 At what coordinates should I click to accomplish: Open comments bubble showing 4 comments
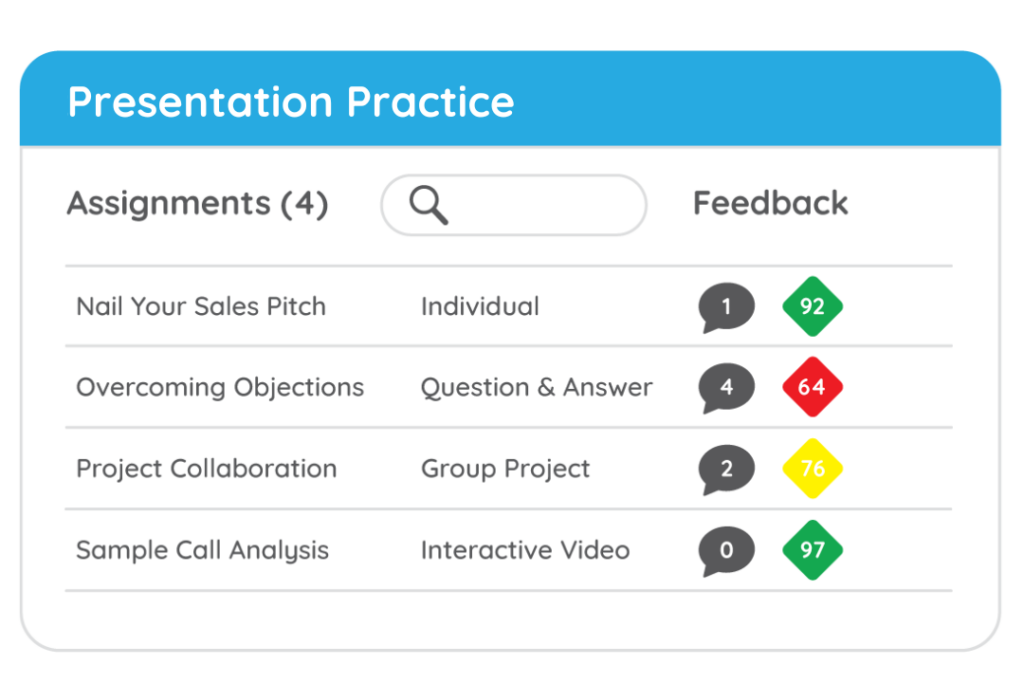point(726,387)
